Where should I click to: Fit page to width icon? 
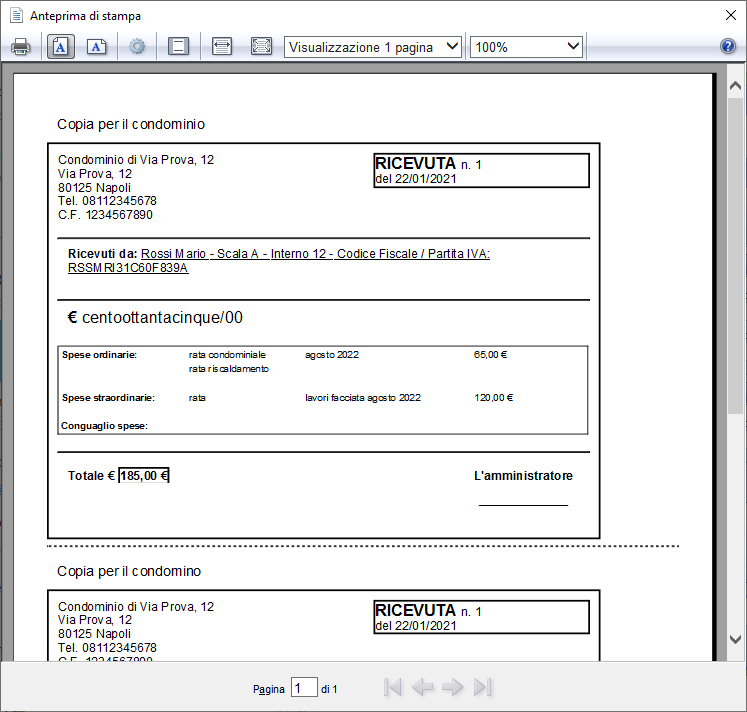[222, 47]
